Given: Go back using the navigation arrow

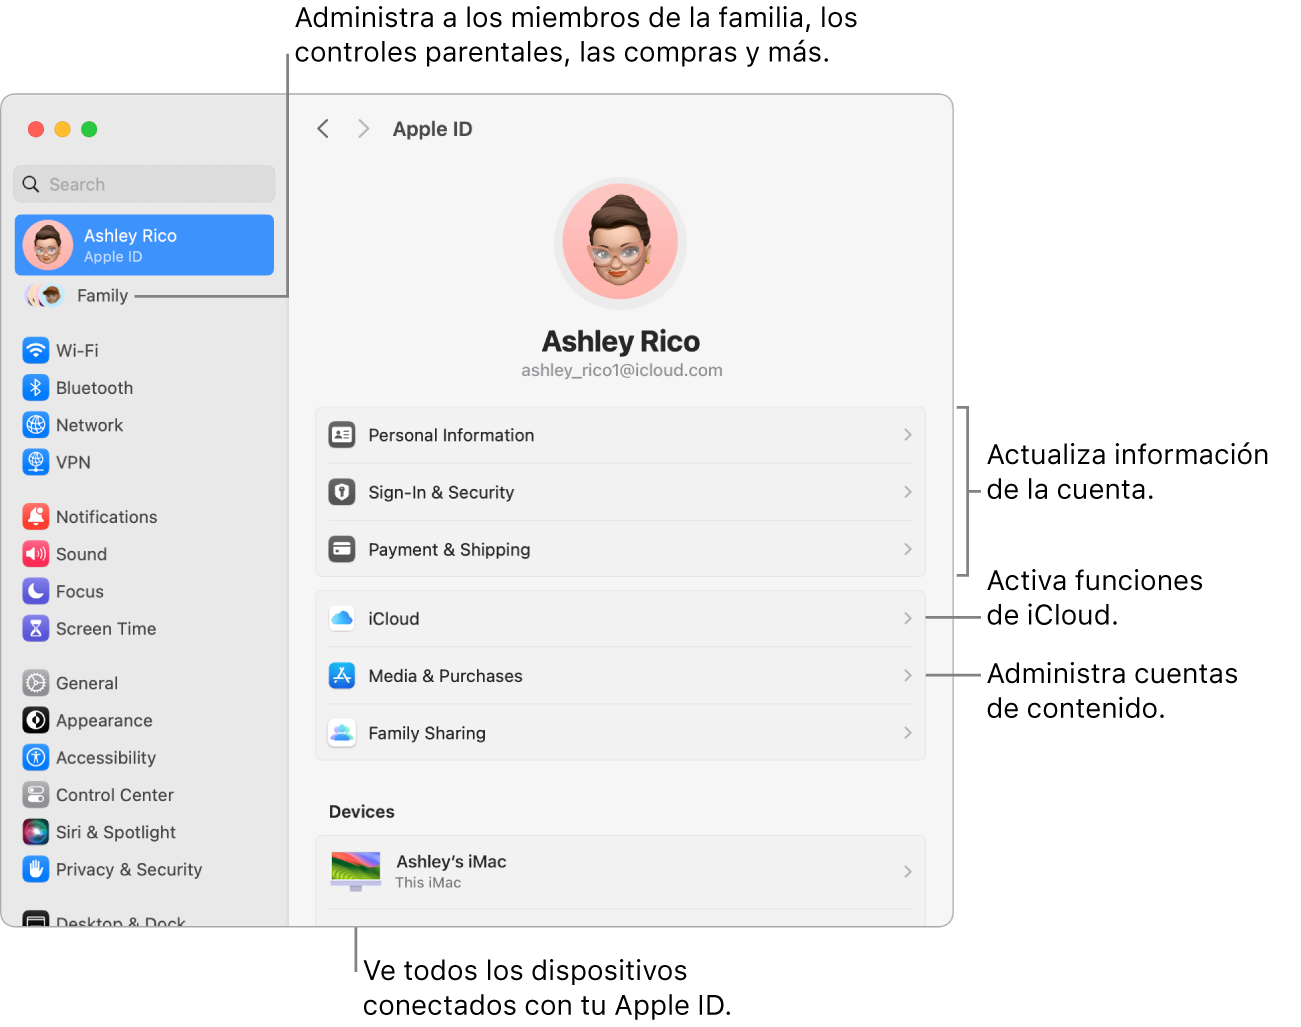Looking at the screenshot, I should [322, 128].
